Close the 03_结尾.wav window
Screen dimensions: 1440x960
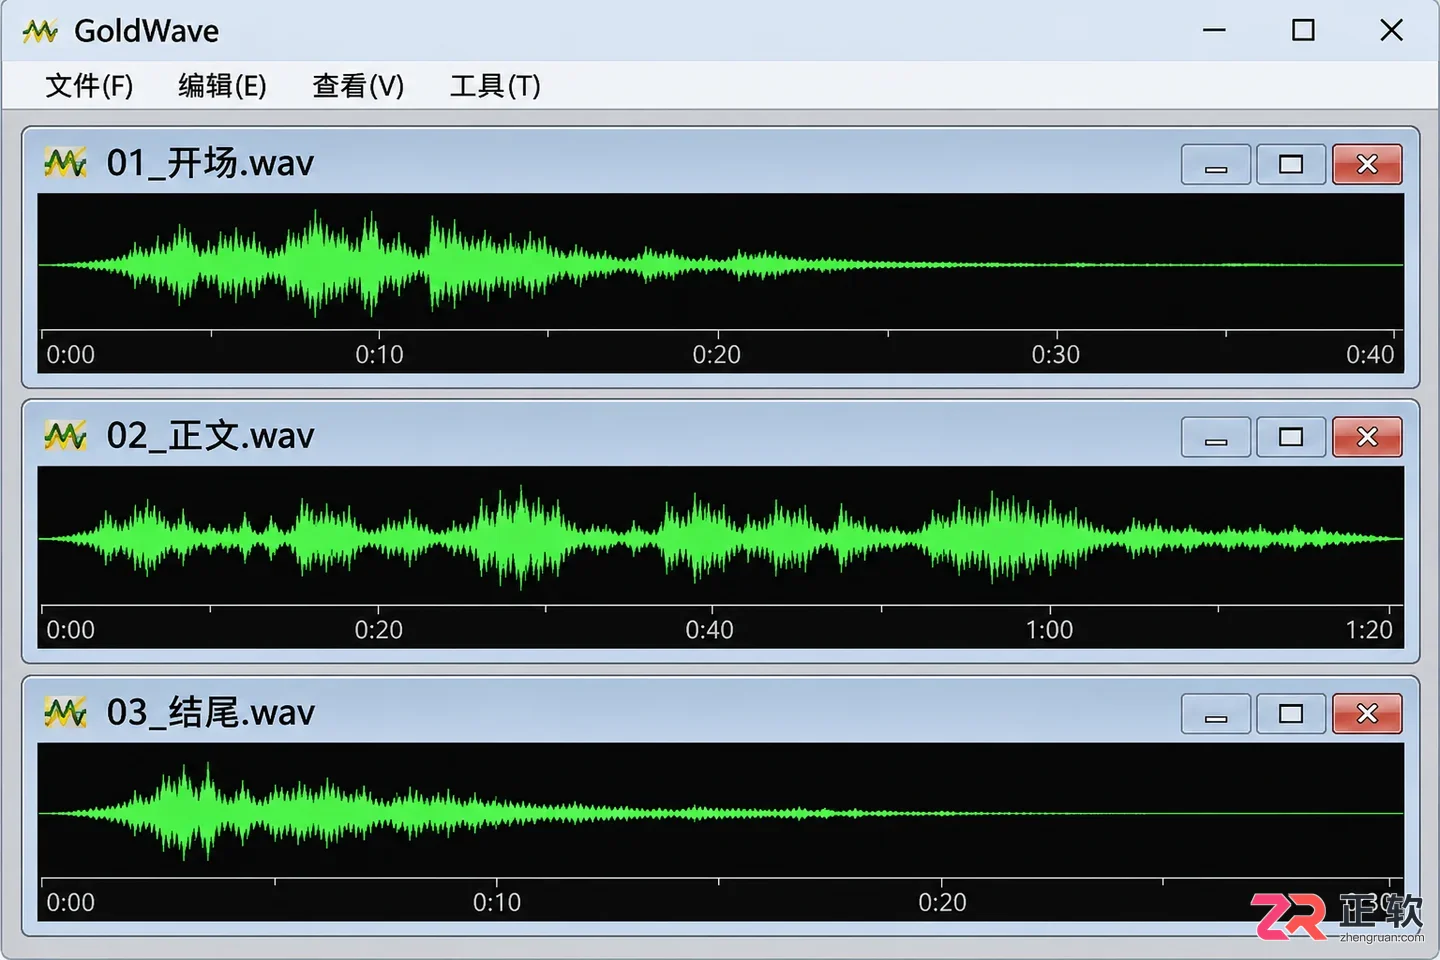[1367, 714]
